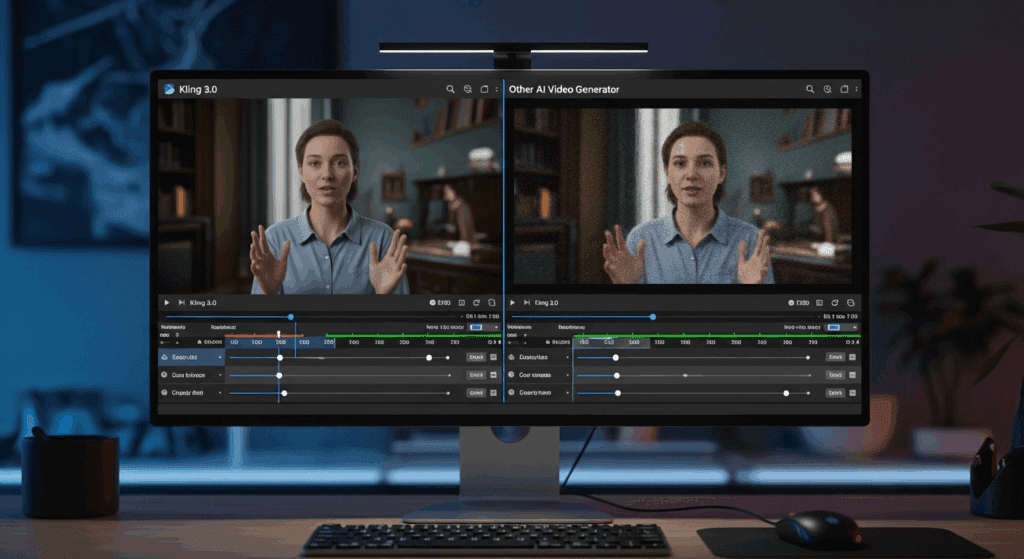Toggle round icon of middle track in right panel
The image size is (1024, 559).
(x=511, y=375)
